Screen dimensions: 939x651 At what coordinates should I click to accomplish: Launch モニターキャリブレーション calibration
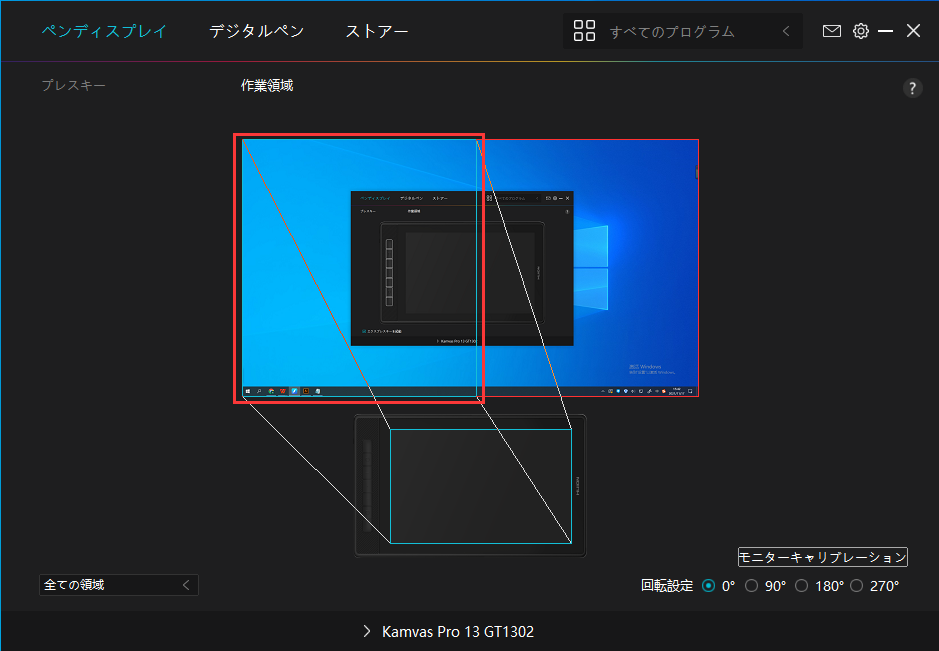pos(821,557)
